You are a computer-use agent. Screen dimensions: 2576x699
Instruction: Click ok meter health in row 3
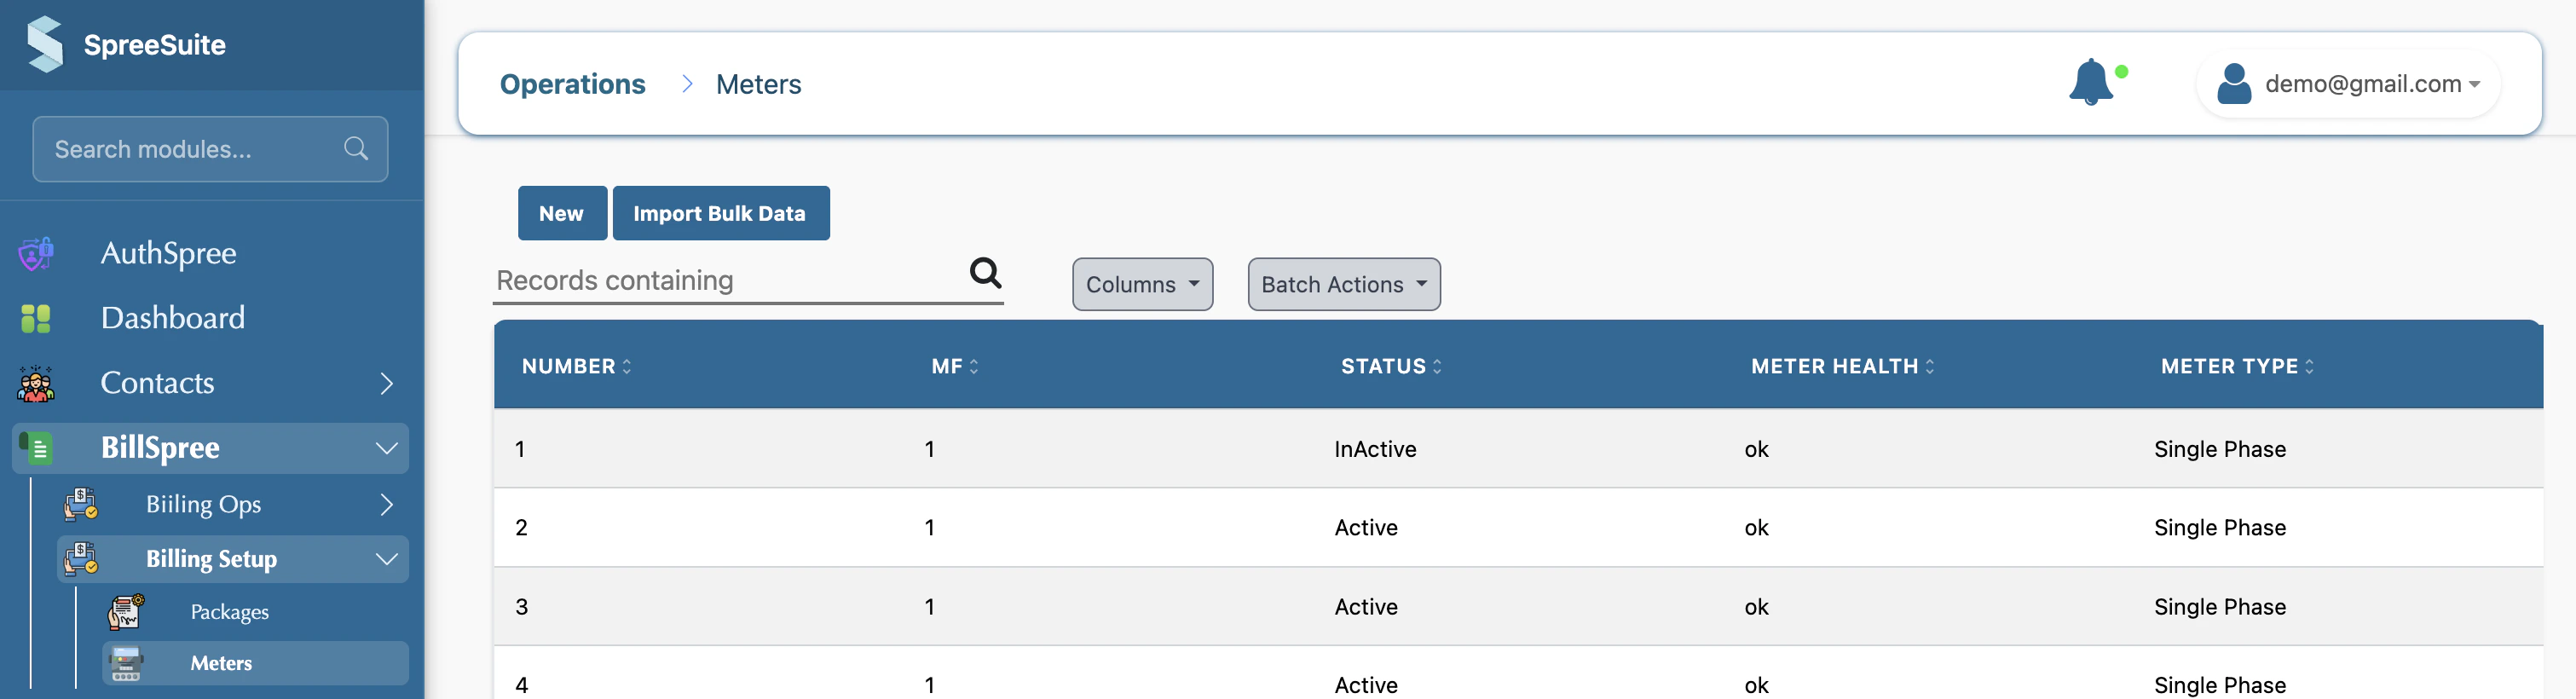click(x=1756, y=606)
